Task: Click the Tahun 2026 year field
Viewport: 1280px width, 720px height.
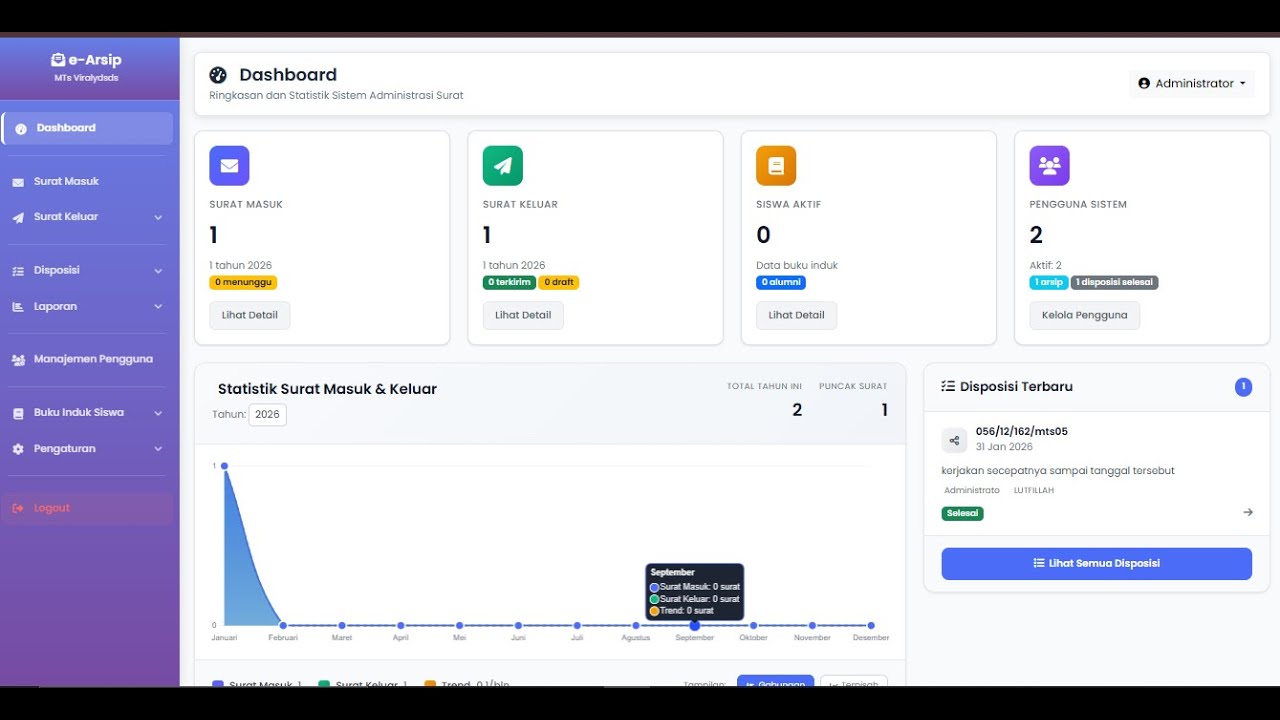Action: [x=267, y=414]
